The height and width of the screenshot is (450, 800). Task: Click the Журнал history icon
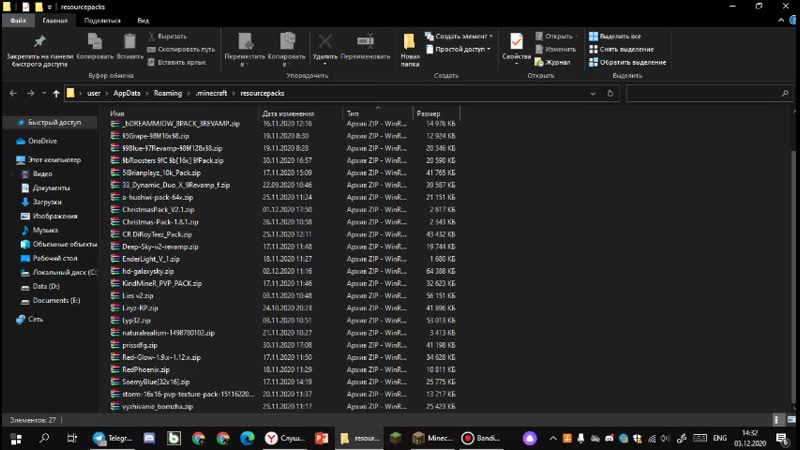coord(553,62)
